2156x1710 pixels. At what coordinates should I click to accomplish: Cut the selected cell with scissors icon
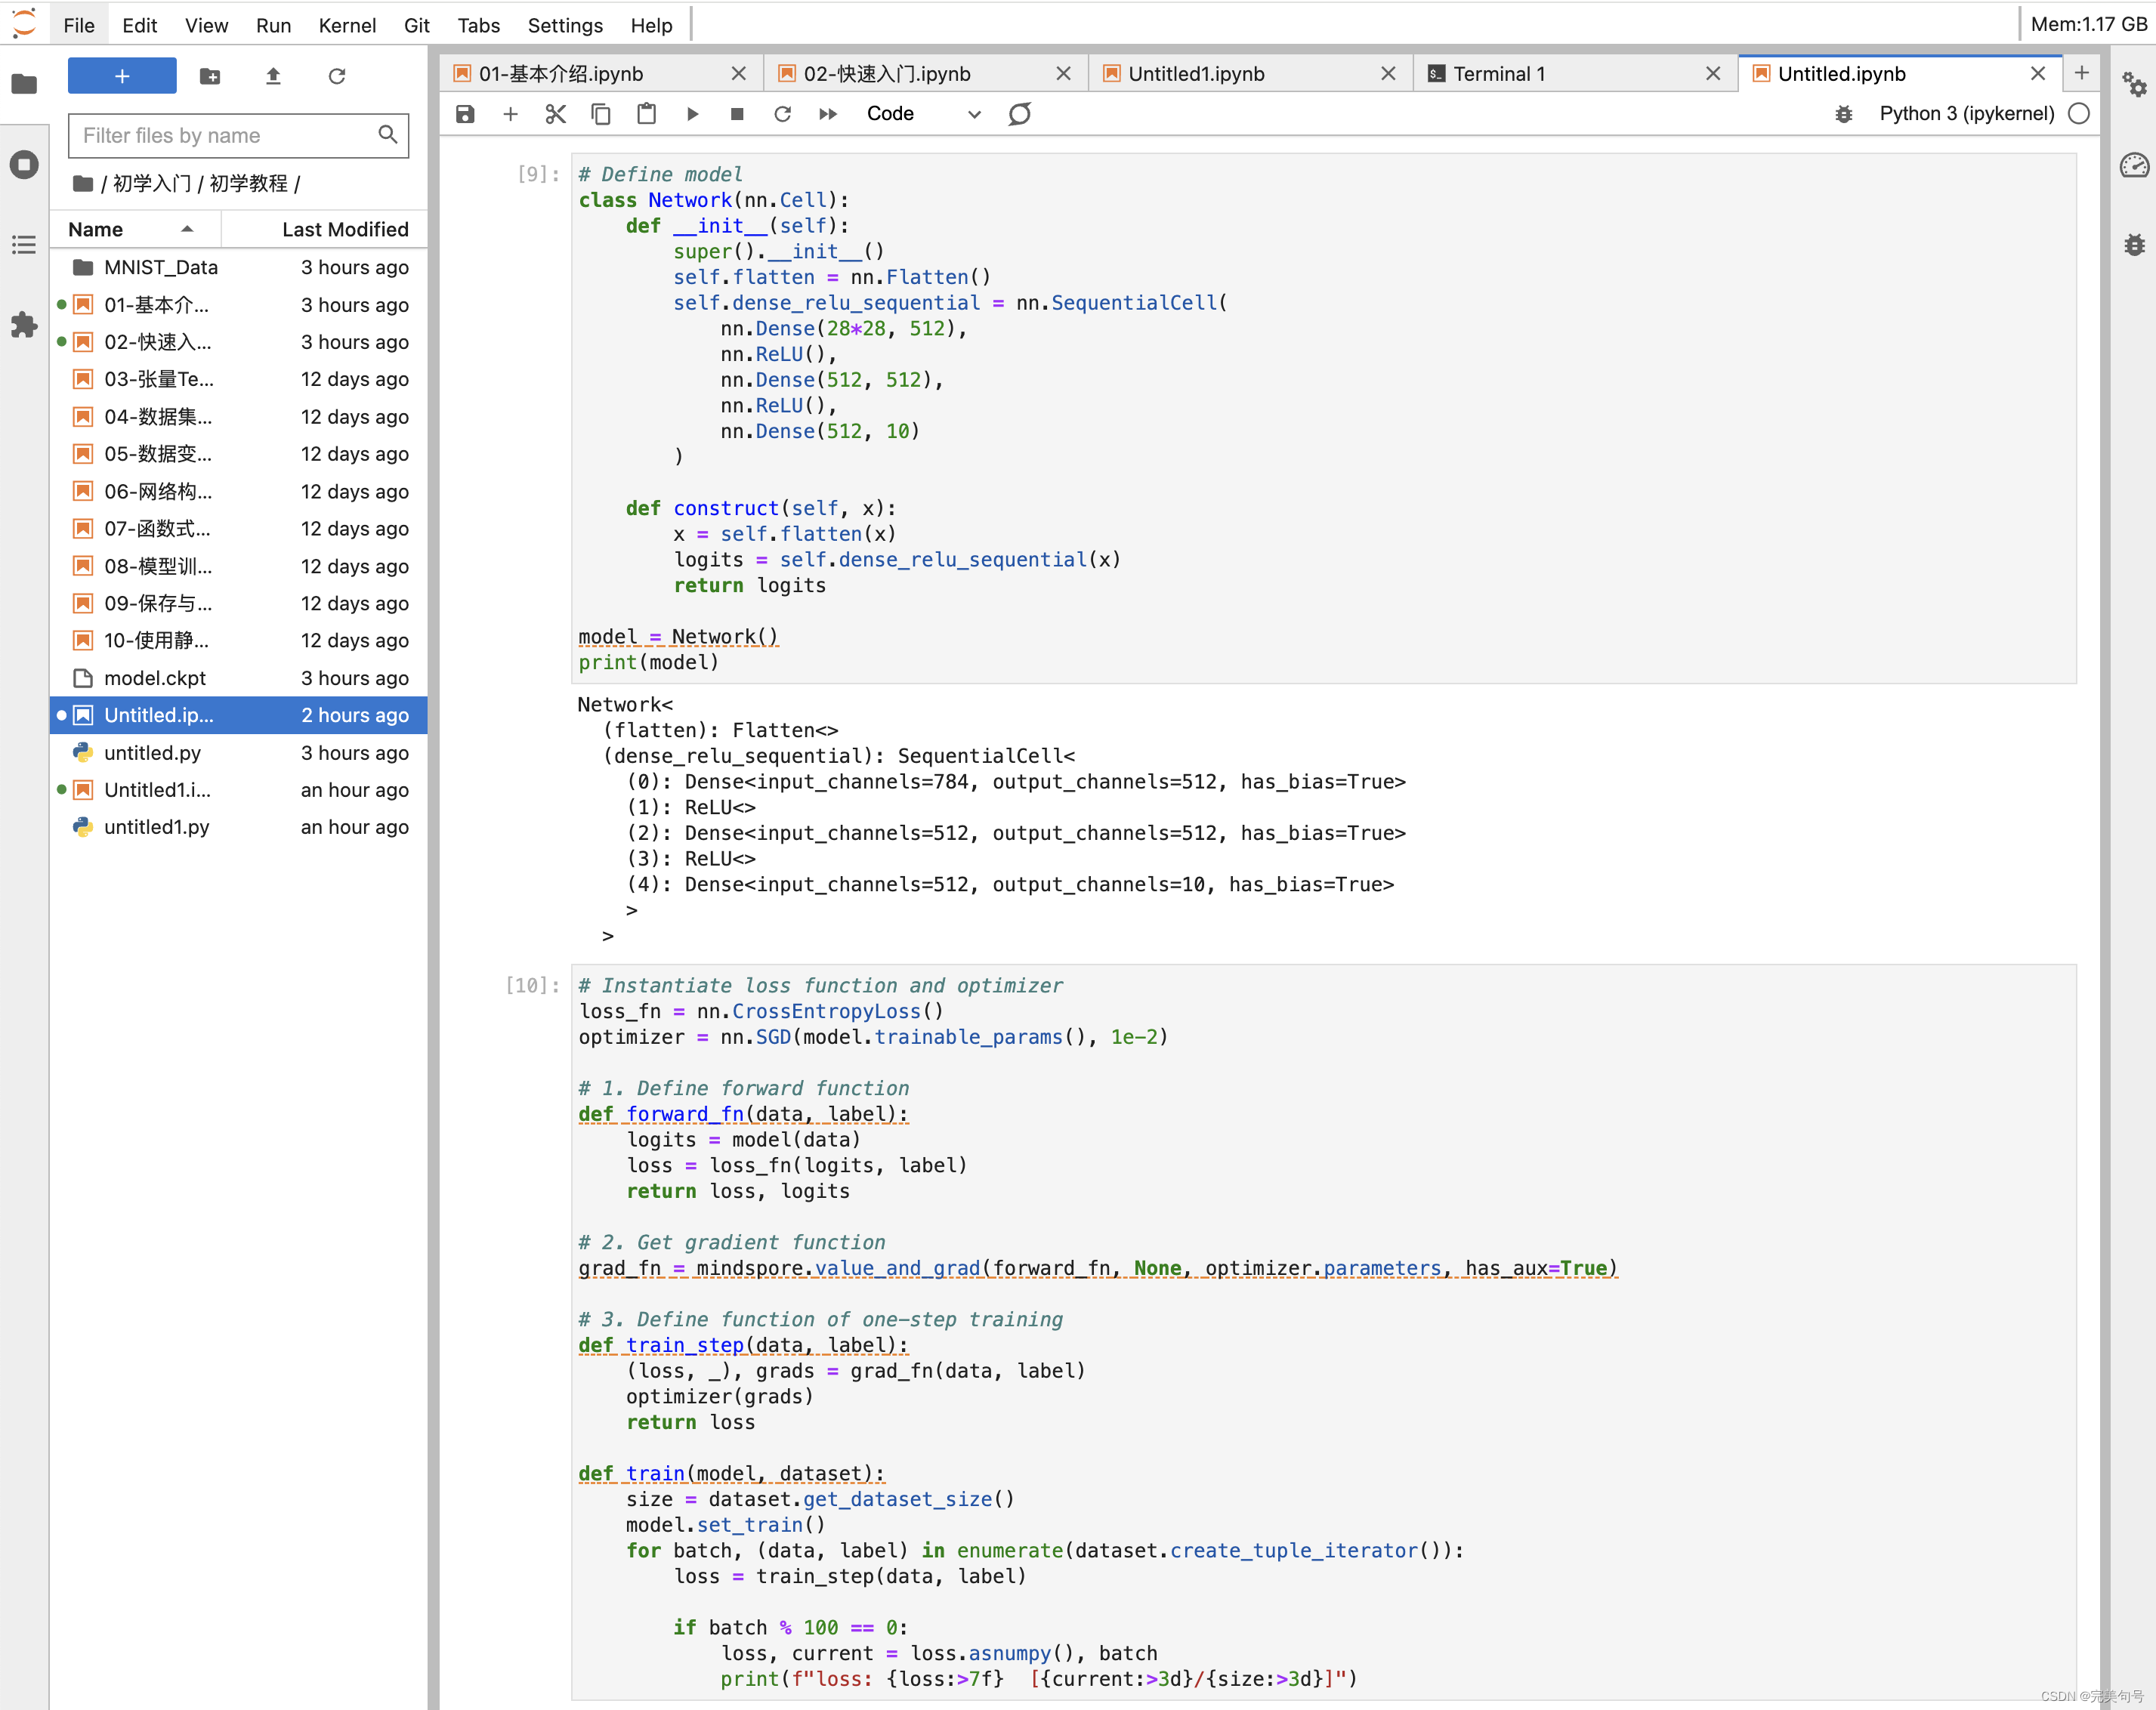coord(556,114)
